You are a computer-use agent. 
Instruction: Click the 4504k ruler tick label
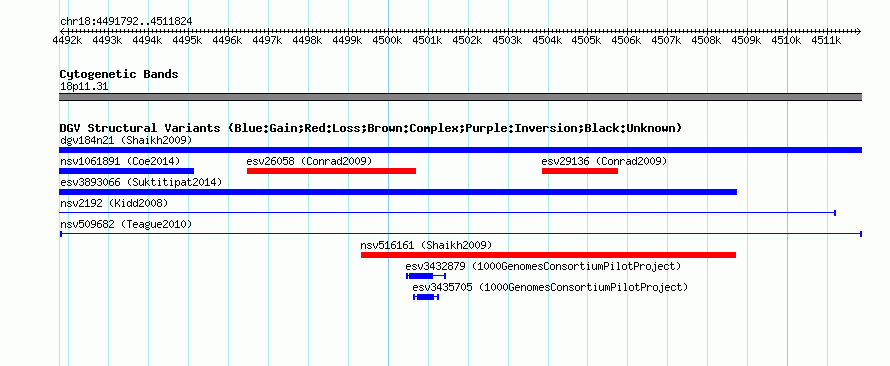coord(548,40)
